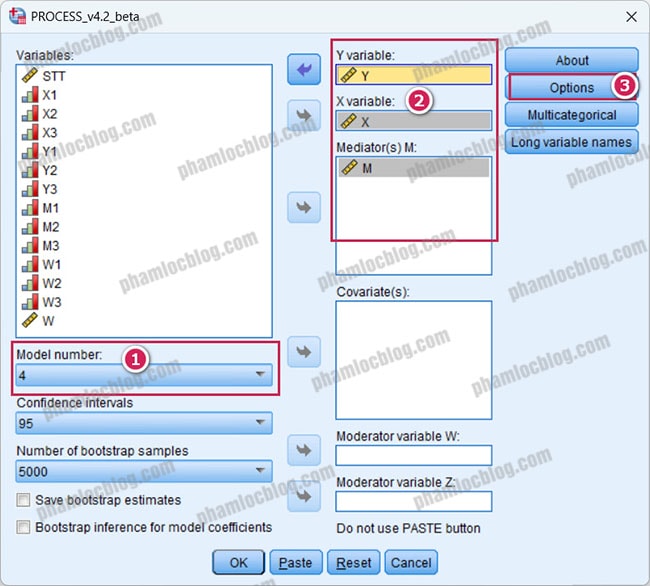This screenshot has width=650, height=586.
Task: Select STT text in Variables list
Action: (x=54, y=76)
